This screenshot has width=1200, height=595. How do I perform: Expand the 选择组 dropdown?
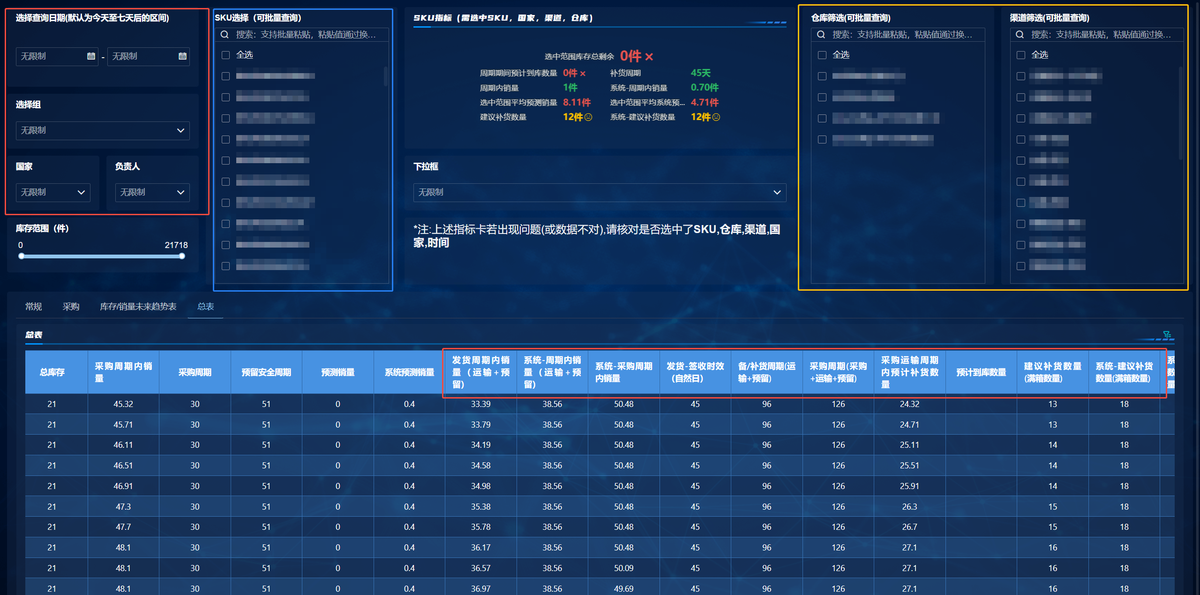(x=103, y=130)
